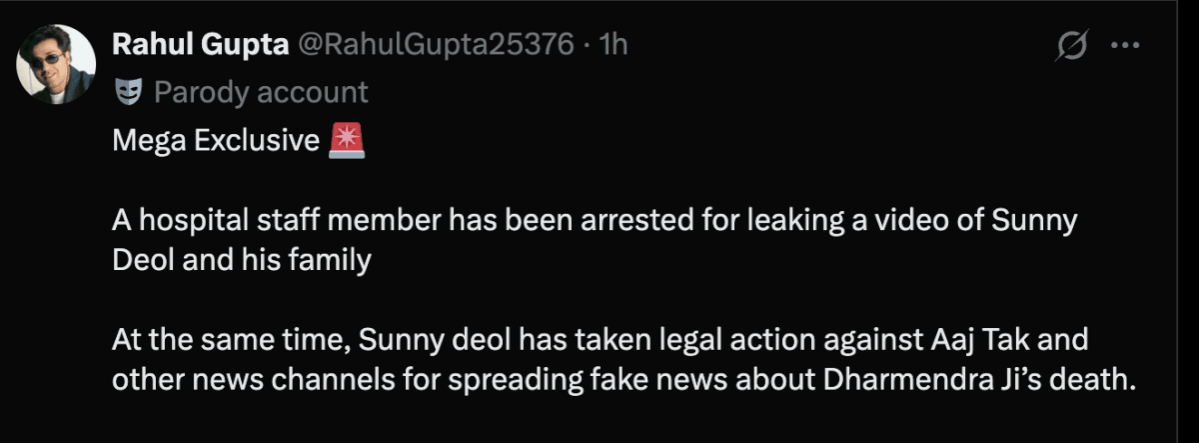Viewport: 1199px width, 443px height.
Task: Click the red siren emoji
Action: point(347,142)
